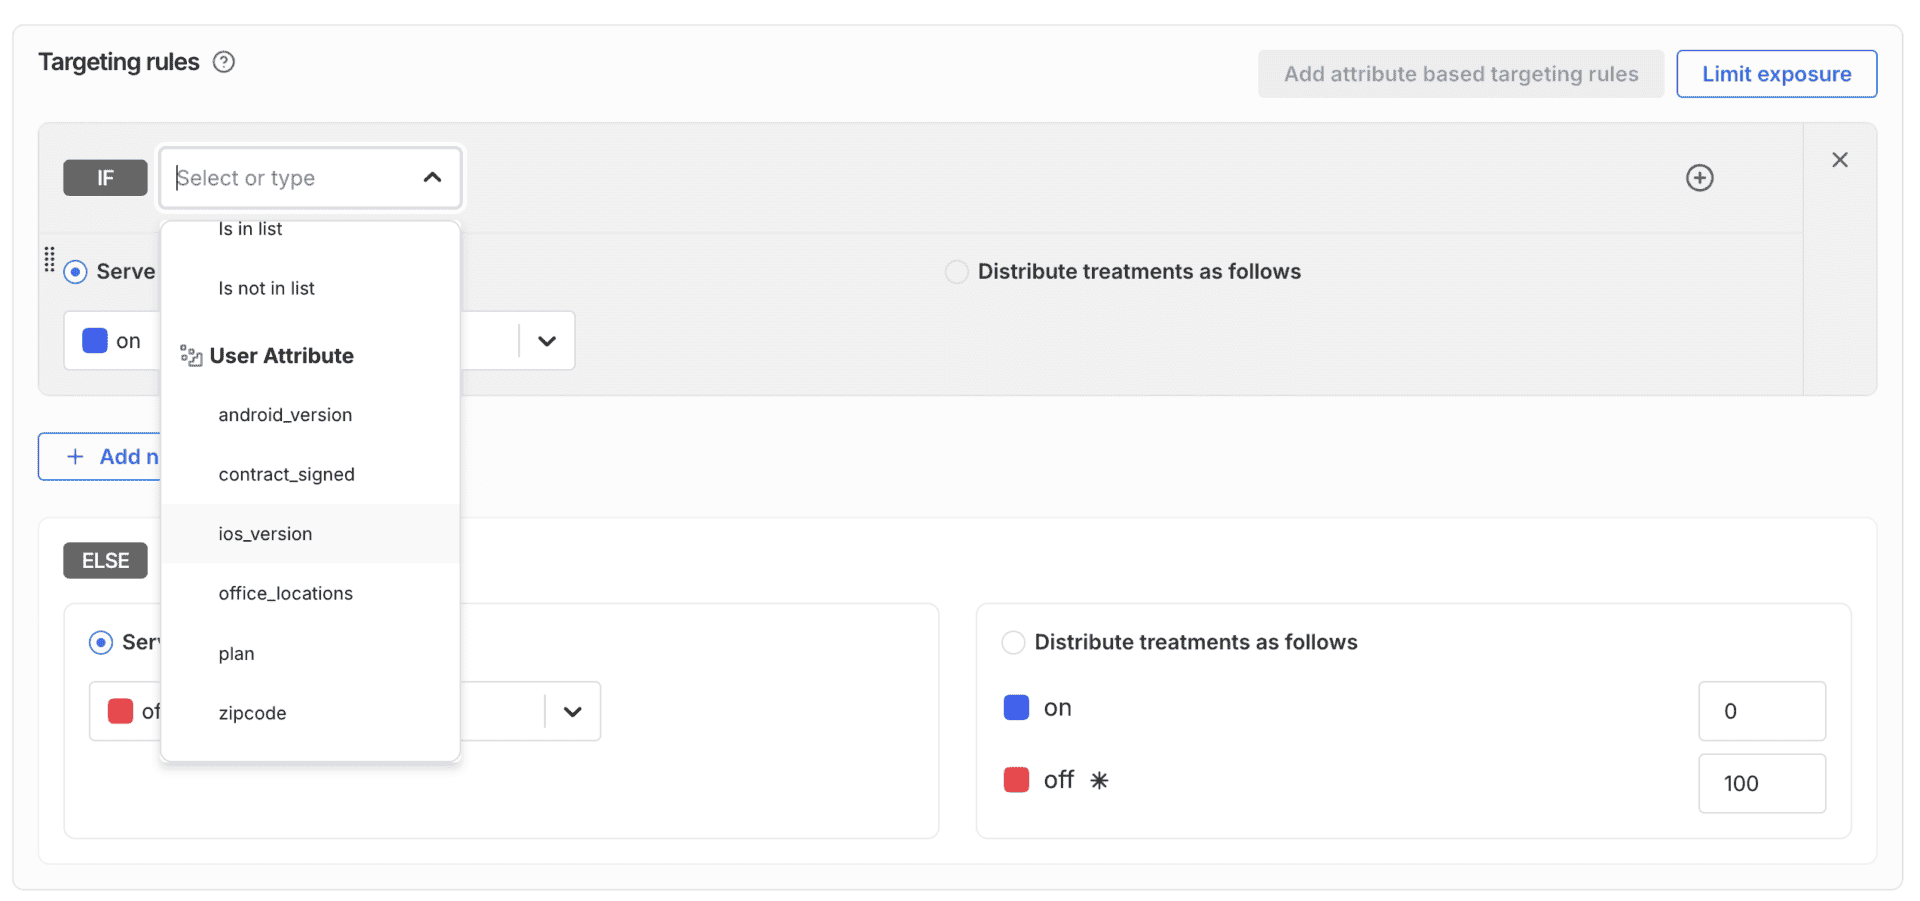Click the off percentage field showing 100
This screenshot has width=1920, height=901.
coord(1761,784)
